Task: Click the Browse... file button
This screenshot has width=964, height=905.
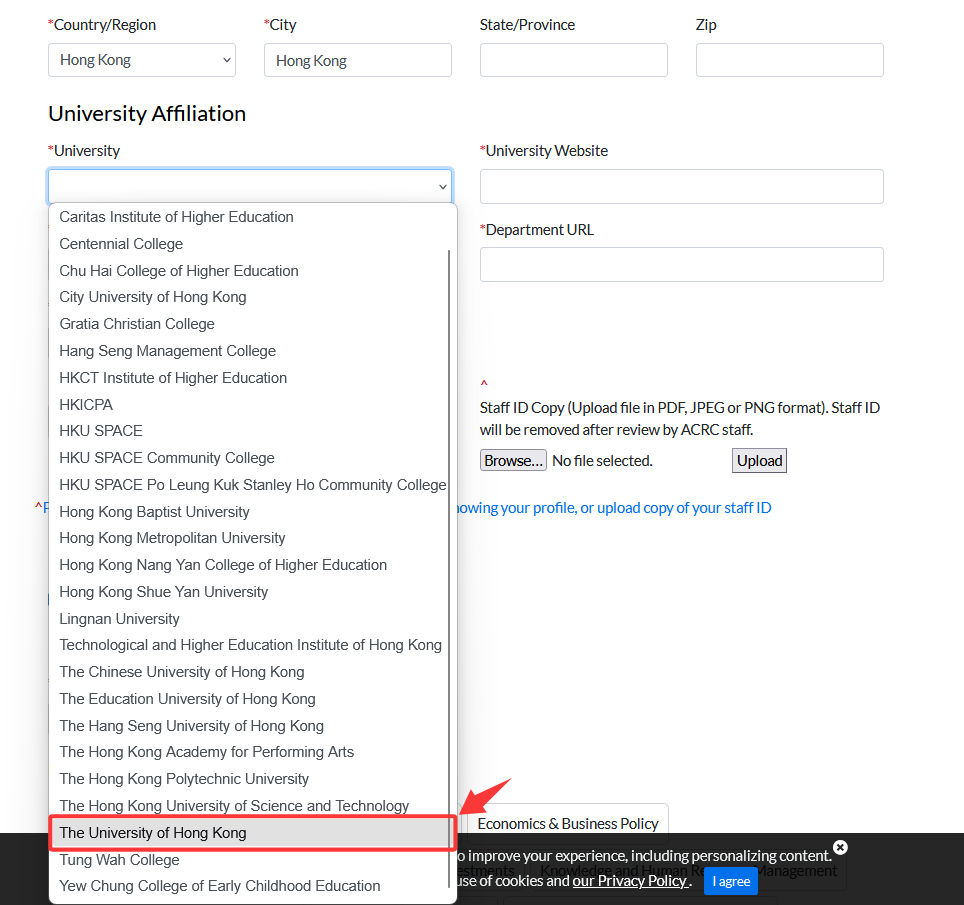Action: pos(513,460)
